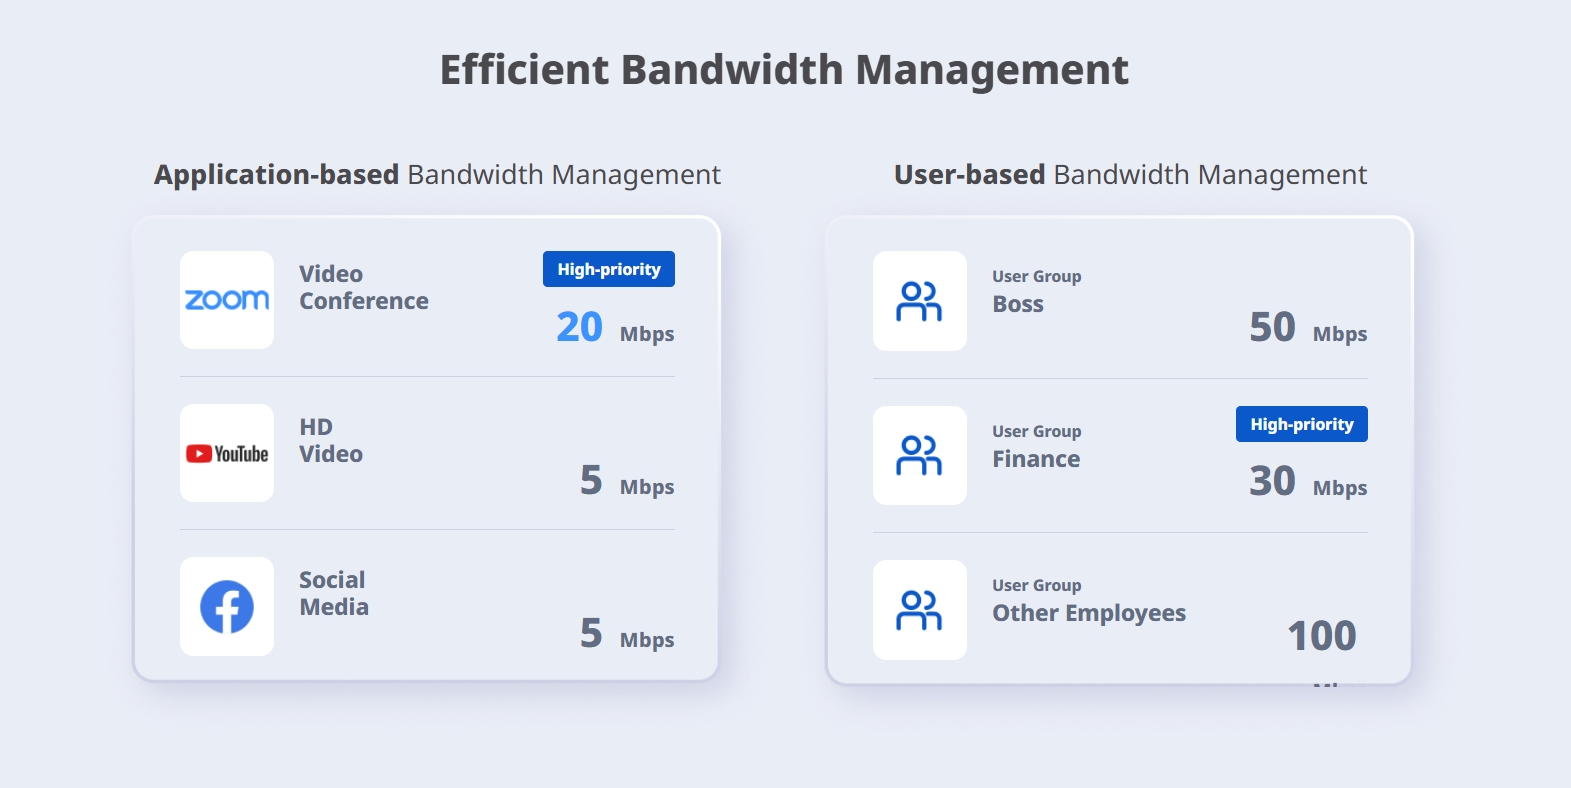Click the Zoom app icon

point(227,300)
